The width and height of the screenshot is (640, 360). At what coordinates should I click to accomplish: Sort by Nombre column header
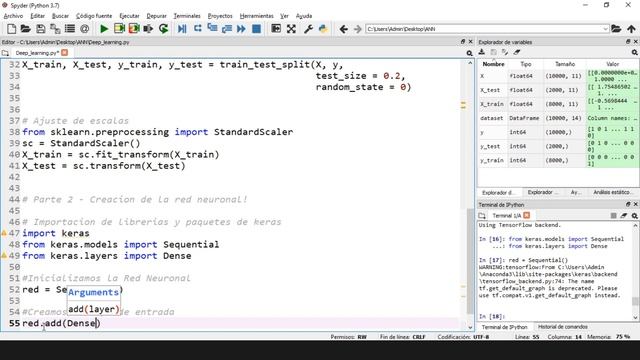pos(493,64)
